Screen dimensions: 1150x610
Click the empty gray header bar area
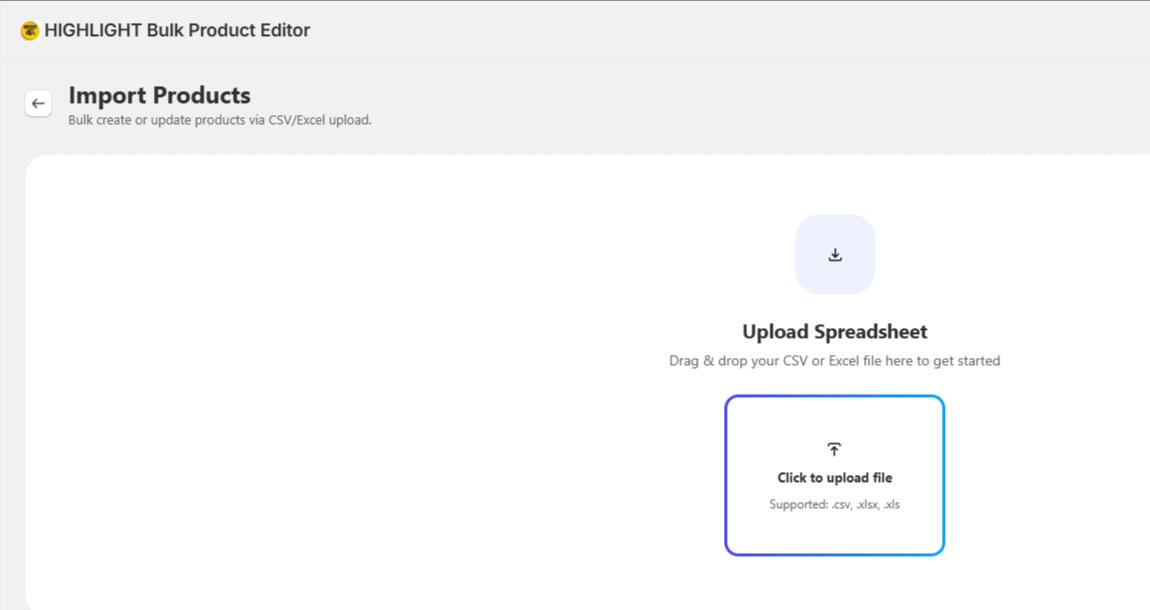733,31
